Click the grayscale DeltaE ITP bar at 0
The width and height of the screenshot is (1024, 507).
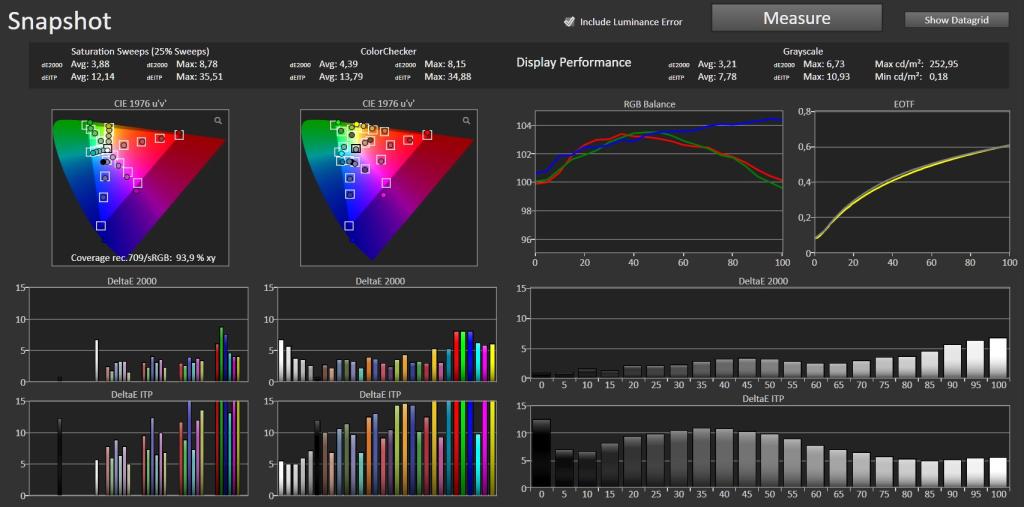click(x=541, y=453)
